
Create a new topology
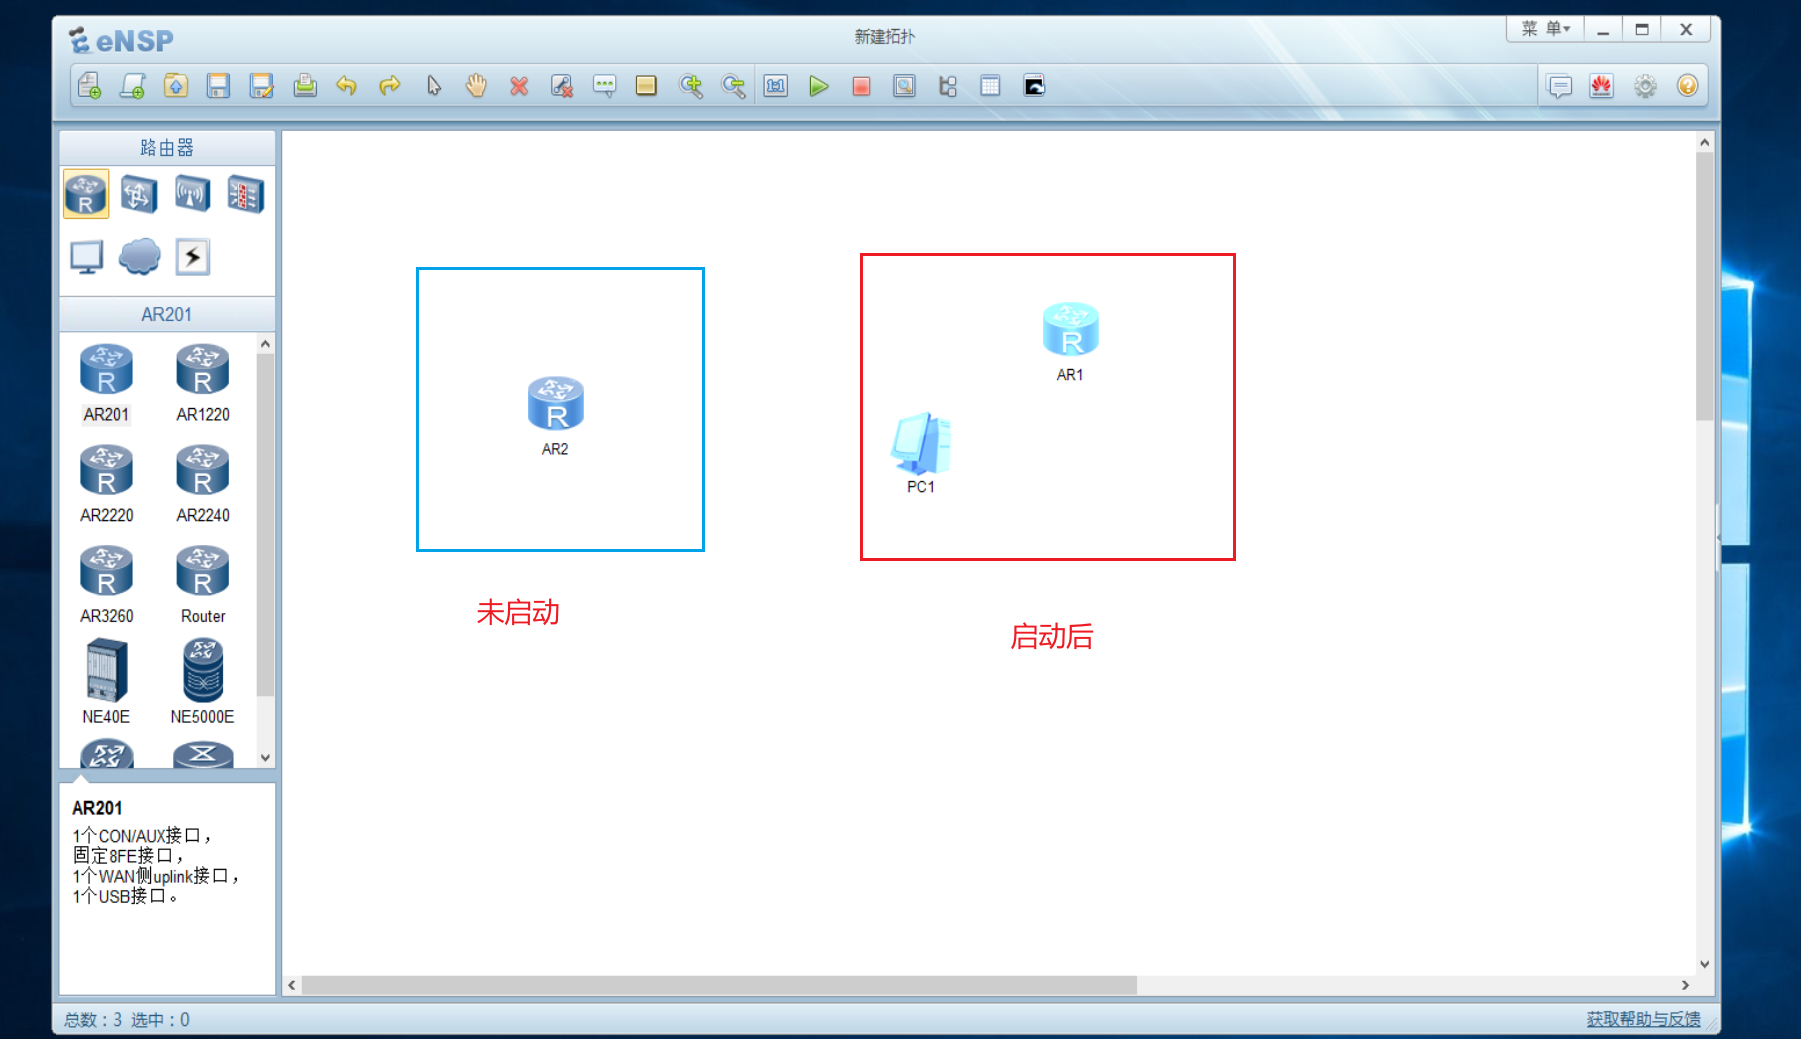(x=89, y=86)
